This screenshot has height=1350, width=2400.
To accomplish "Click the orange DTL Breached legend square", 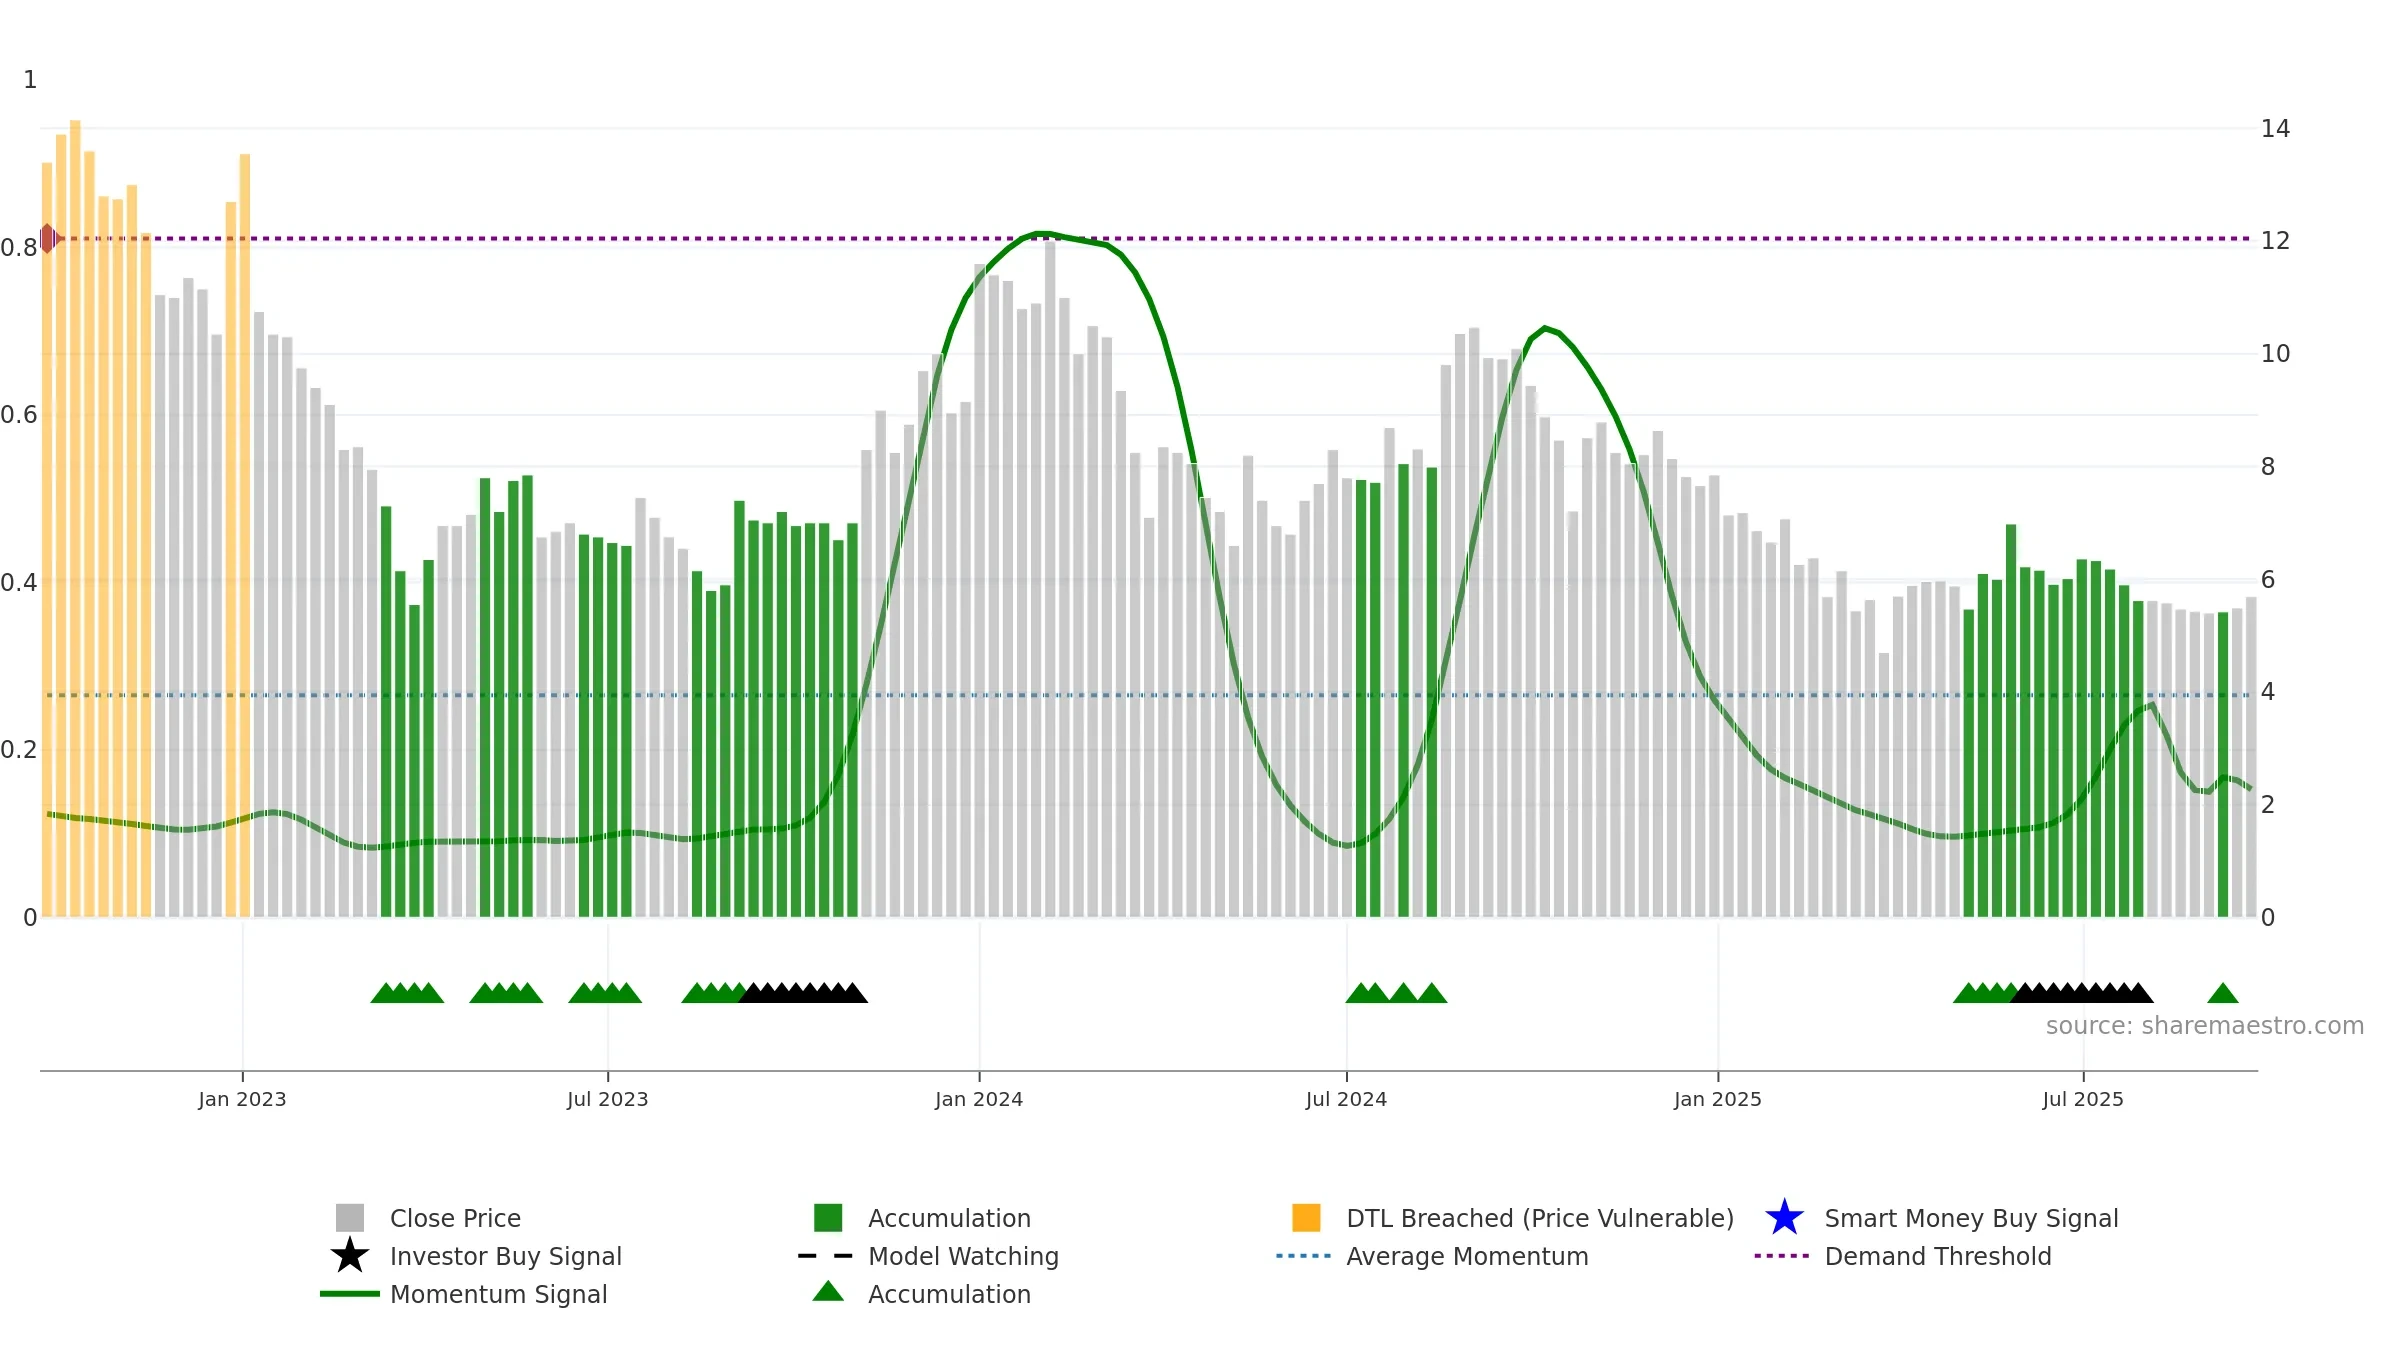I will pyautogui.click(x=1306, y=1217).
